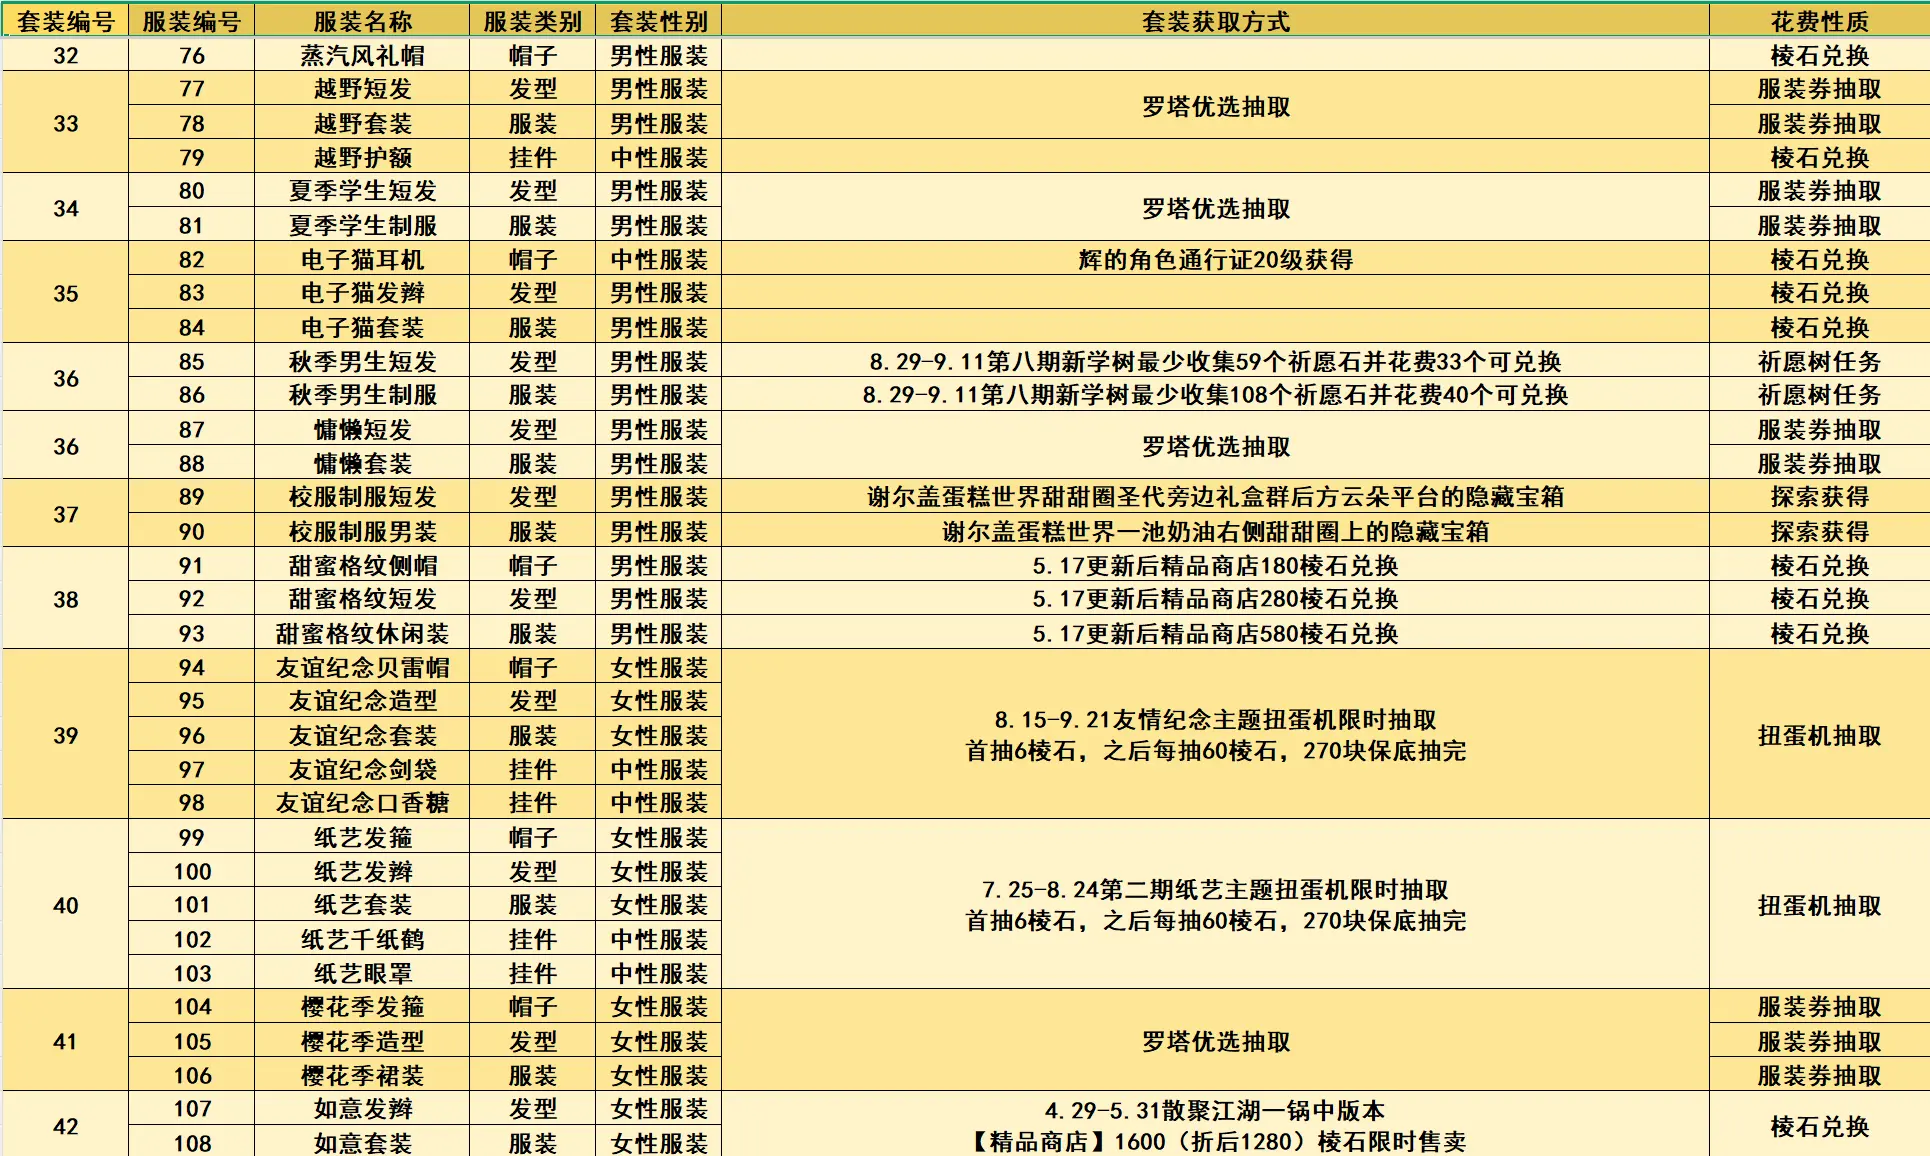Click the 花费性质 column header

(x=1819, y=21)
